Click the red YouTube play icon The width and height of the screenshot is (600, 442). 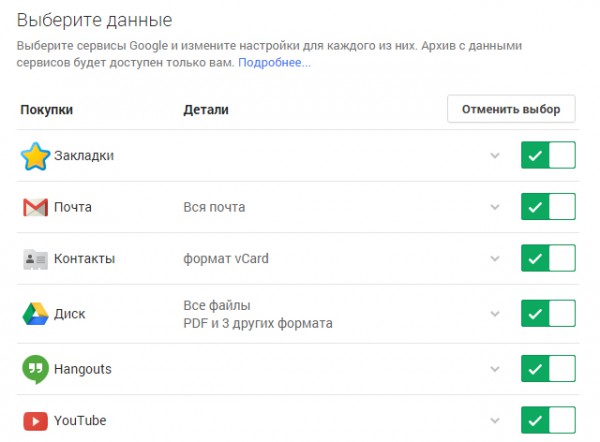[36, 421]
